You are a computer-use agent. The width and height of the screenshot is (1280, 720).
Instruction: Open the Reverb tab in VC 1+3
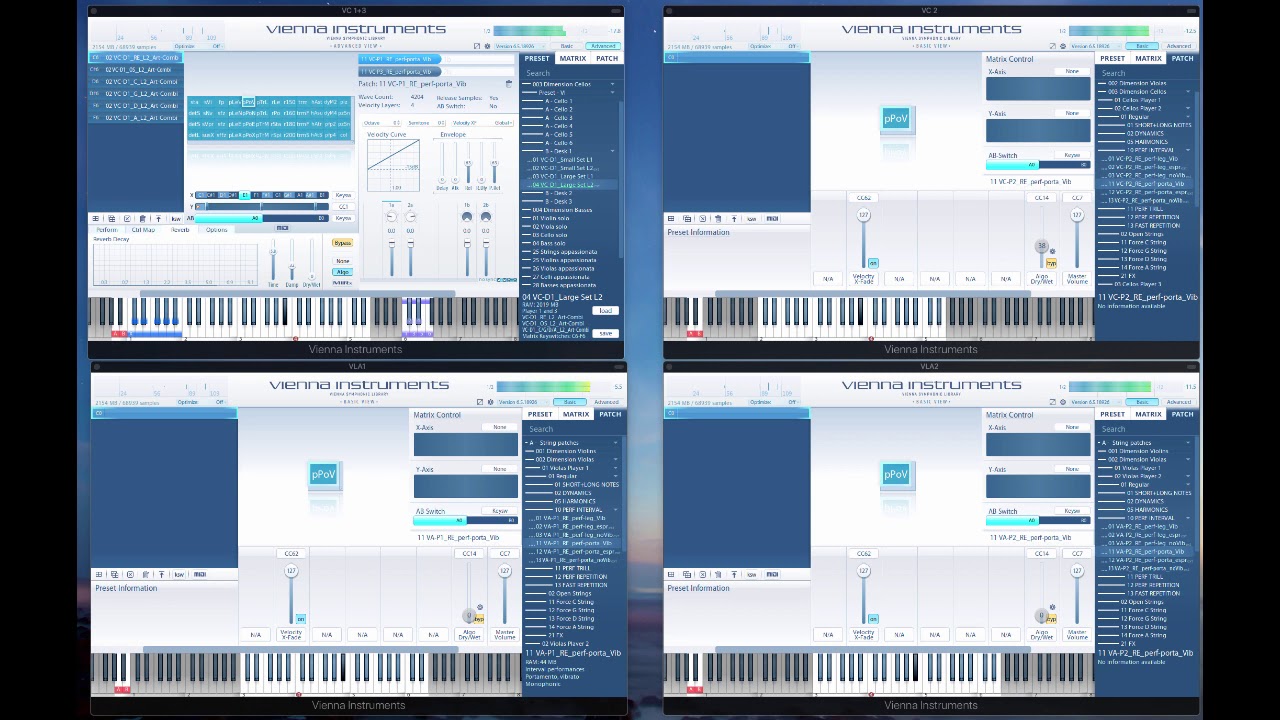click(x=180, y=230)
